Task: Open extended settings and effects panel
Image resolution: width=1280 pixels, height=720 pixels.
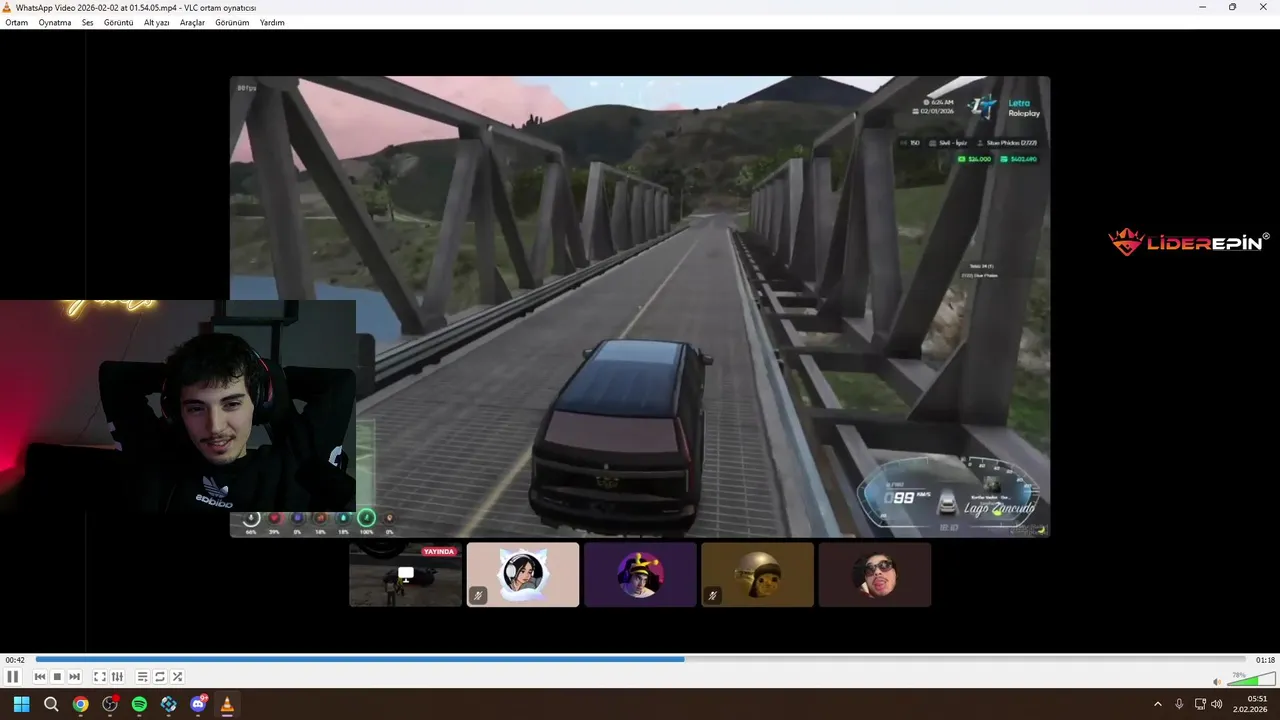Action: click(117, 677)
